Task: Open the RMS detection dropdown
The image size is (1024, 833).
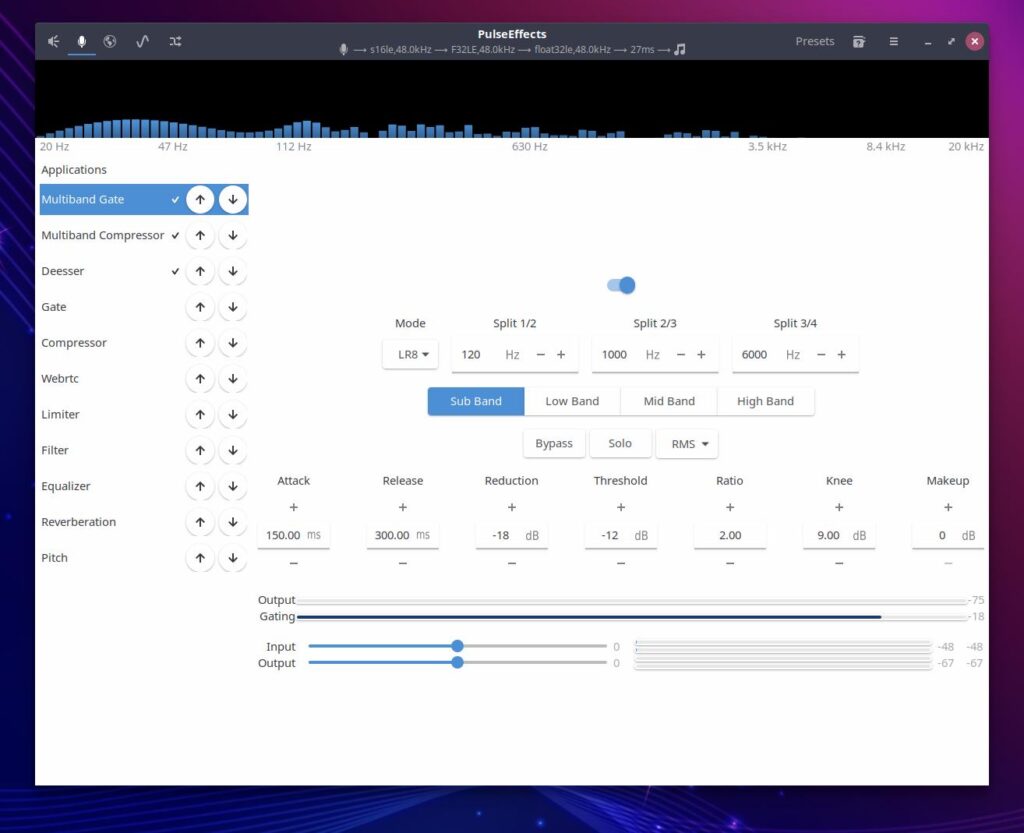Action: [687, 444]
